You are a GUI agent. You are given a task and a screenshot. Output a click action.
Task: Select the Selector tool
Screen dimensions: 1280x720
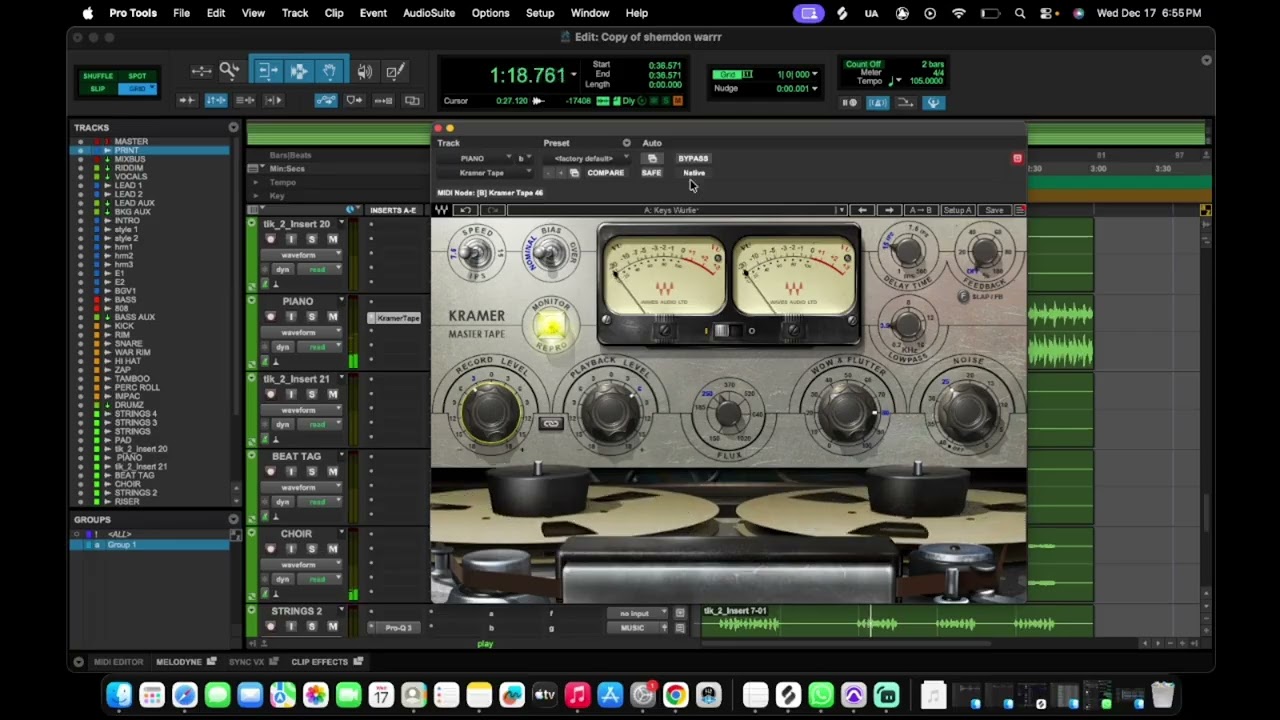[299, 71]
